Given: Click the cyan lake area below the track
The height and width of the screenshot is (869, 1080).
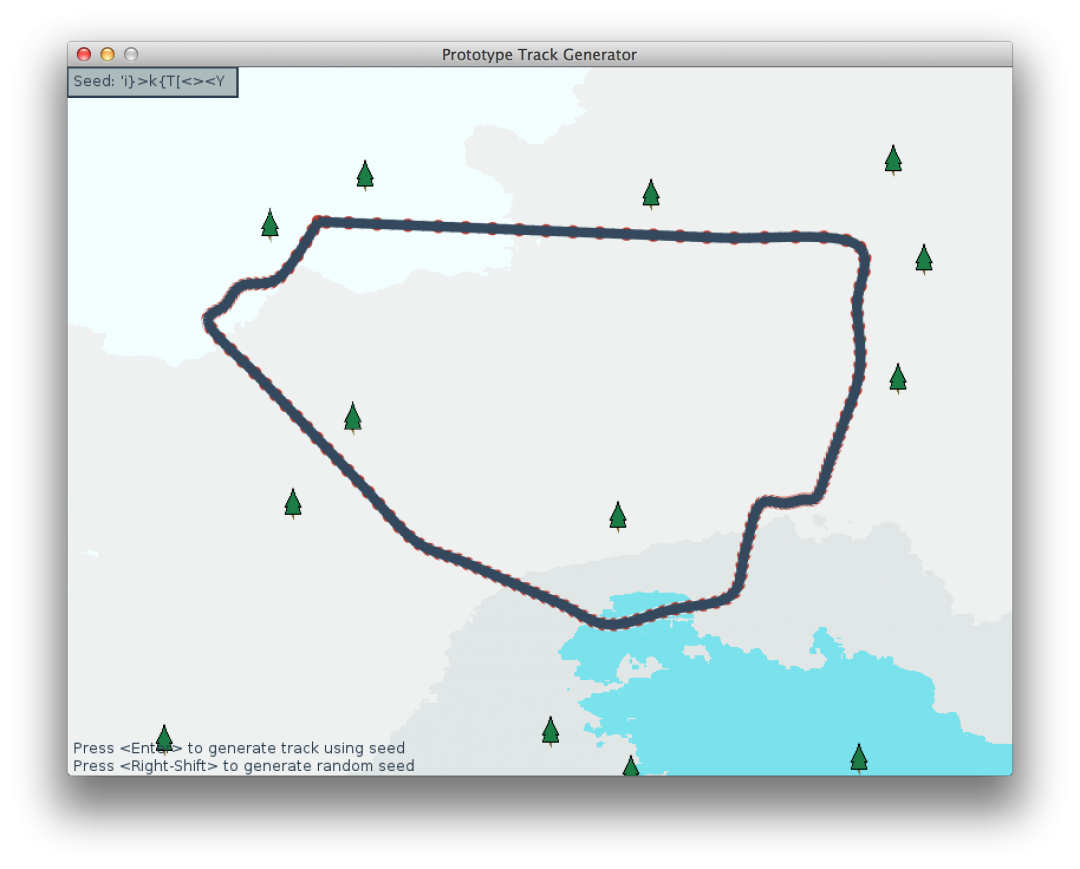Looking at the screenshot, I should [x=760, y=700].
